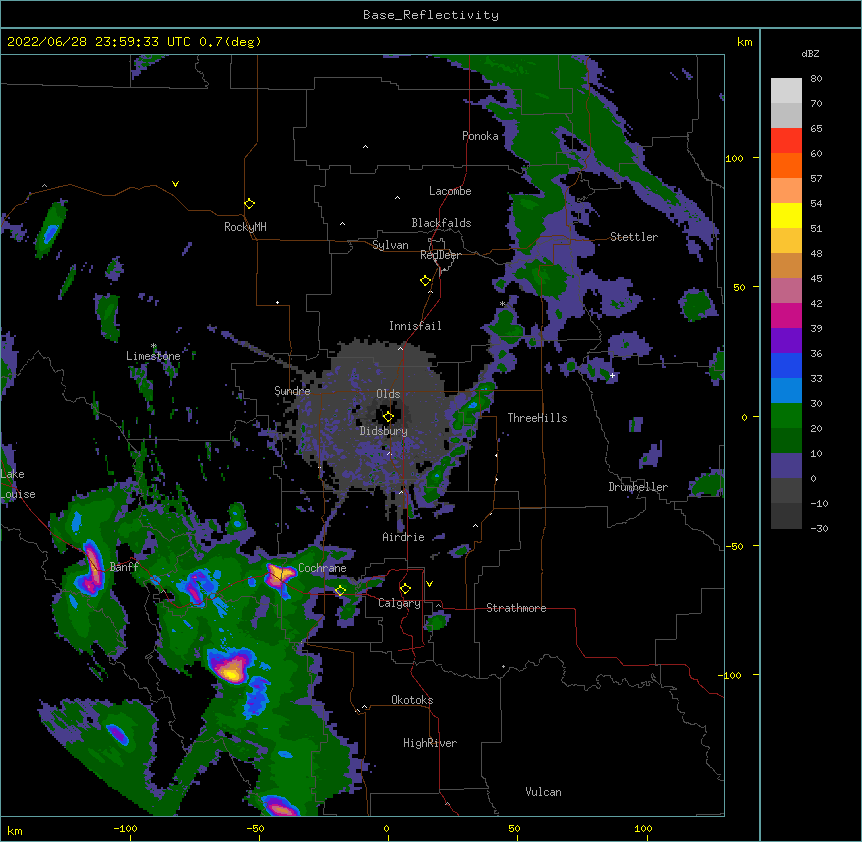Pick the dark orange 57-60 dBZ legend band
This screenshot has height=842, width=862.
pyautogui.click(x=786, y=165)
